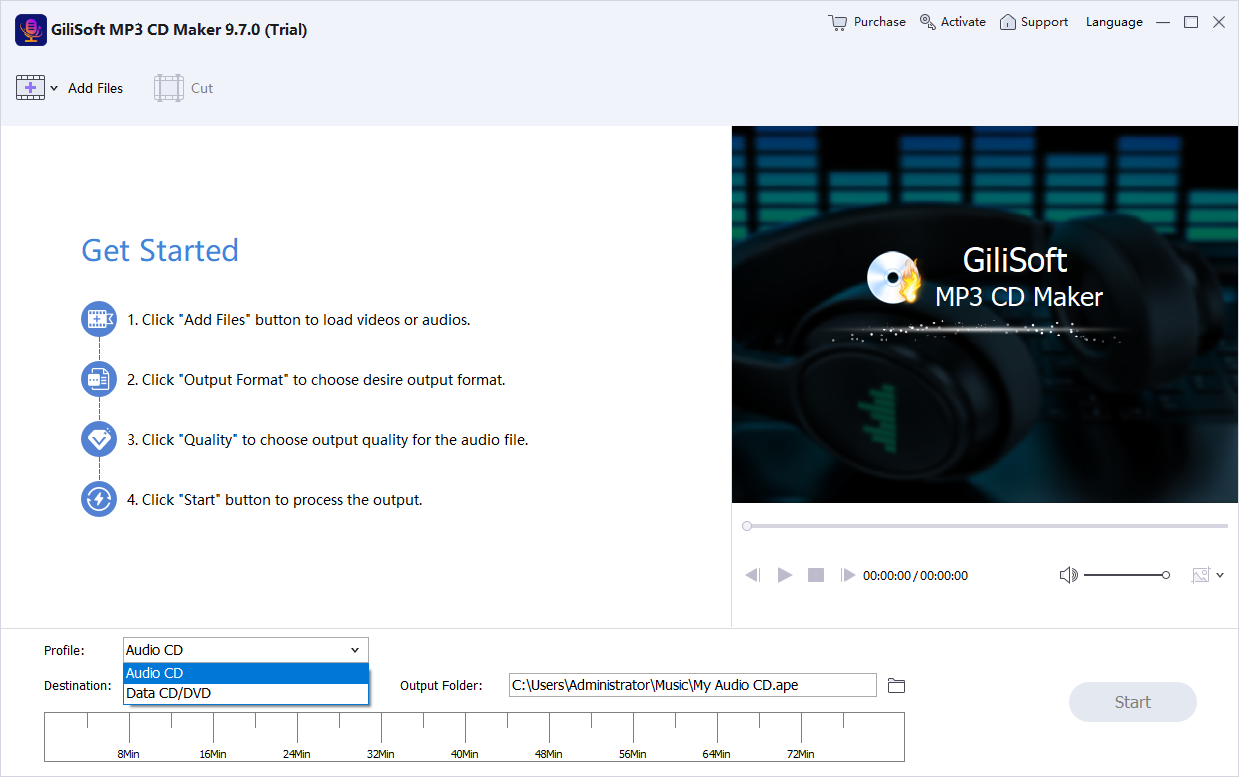Image resolution: width=1239 pixels, height=777 pixels.
Task: Click the 72Min disc capacity marker
Action: coord(800,753)
